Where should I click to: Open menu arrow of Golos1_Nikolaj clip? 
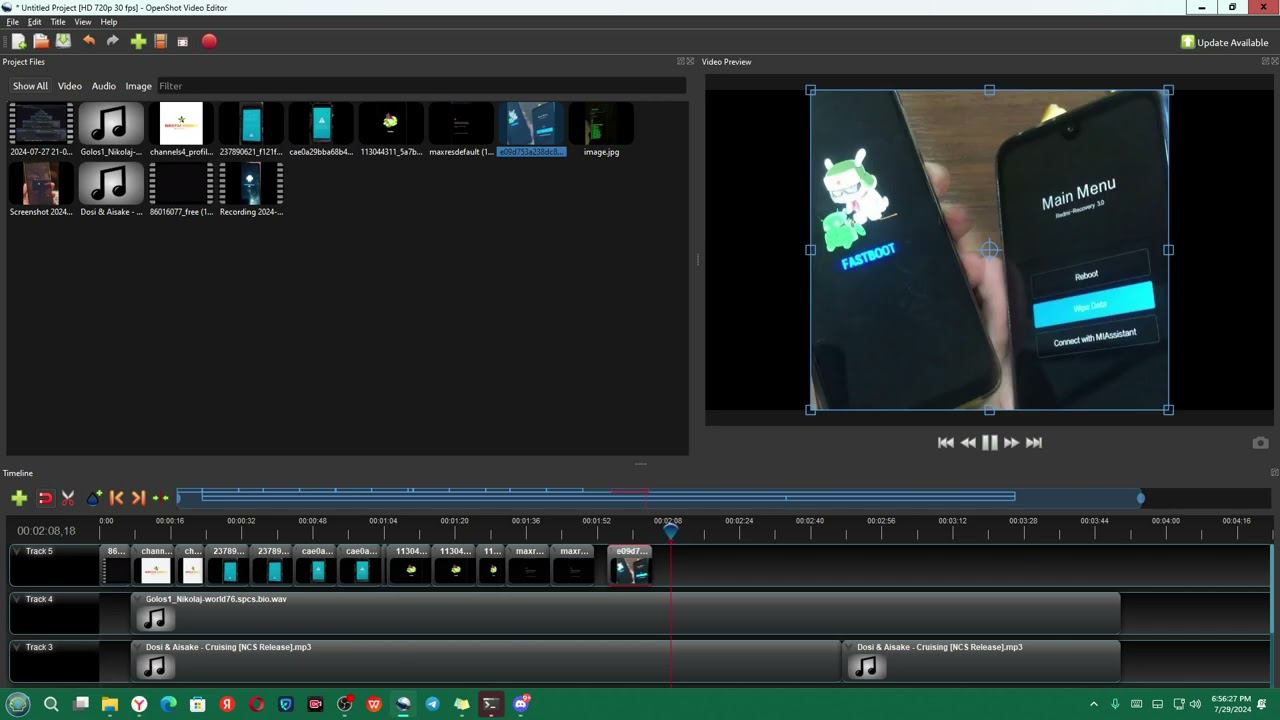click(x=140, y=600)
